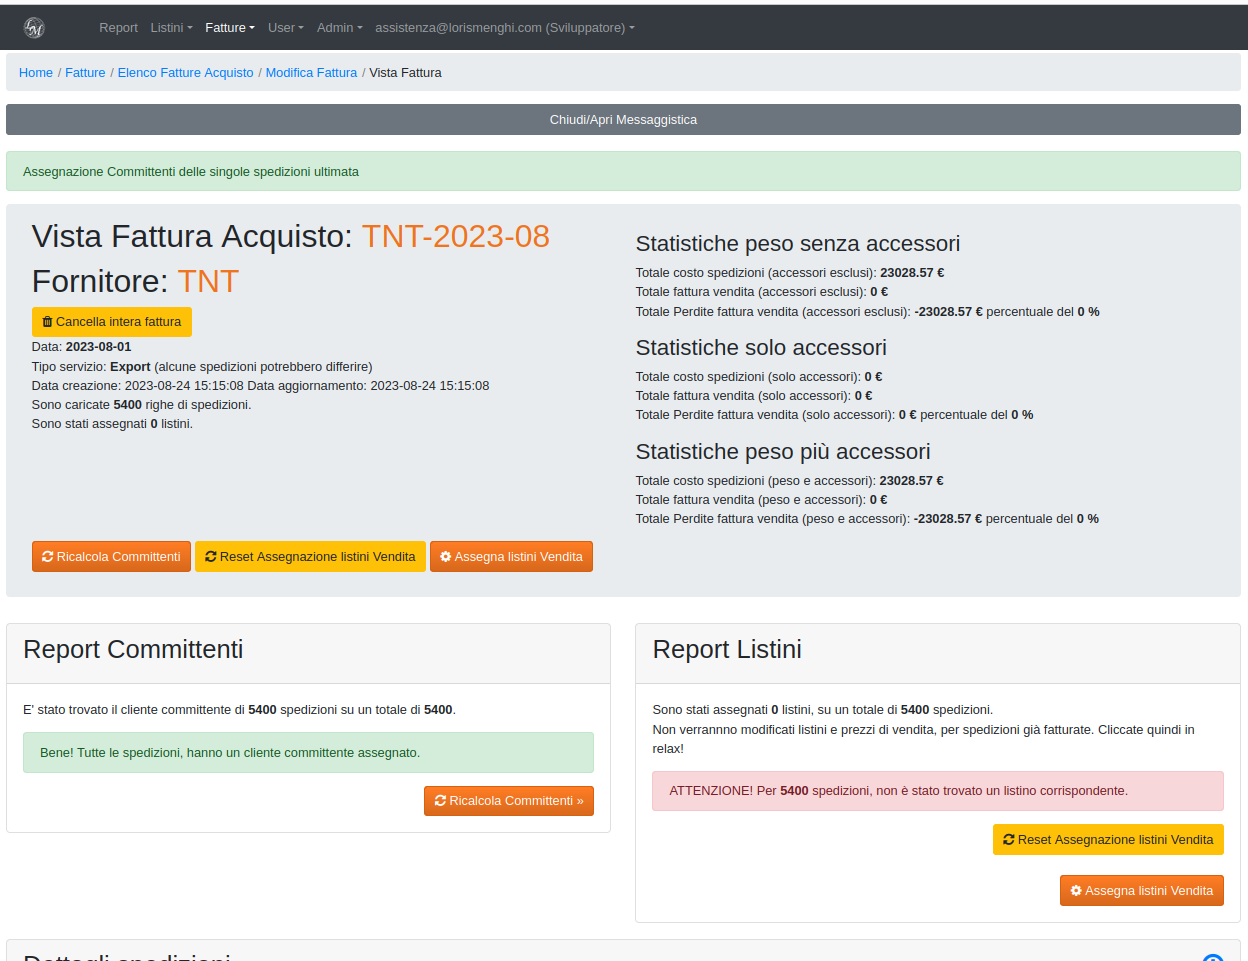The height and width of the screenshot is (961, 1248).
Task: Go to Home via breadcrumb
Action: 36,73
